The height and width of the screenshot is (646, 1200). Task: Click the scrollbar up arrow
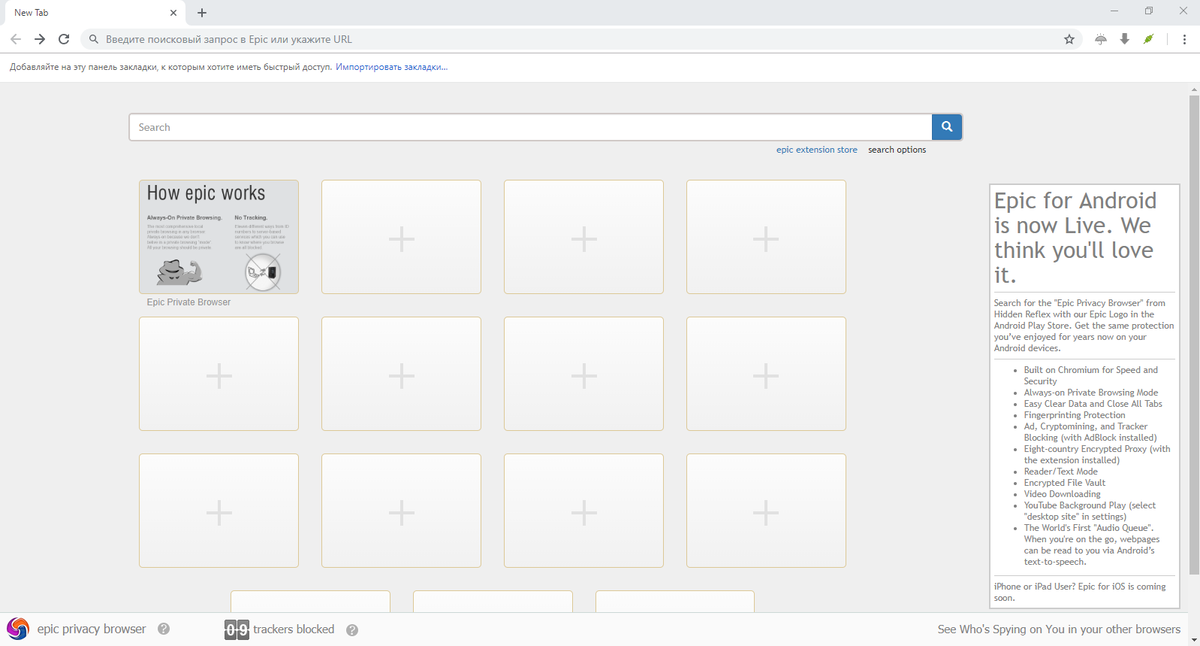1193,90
